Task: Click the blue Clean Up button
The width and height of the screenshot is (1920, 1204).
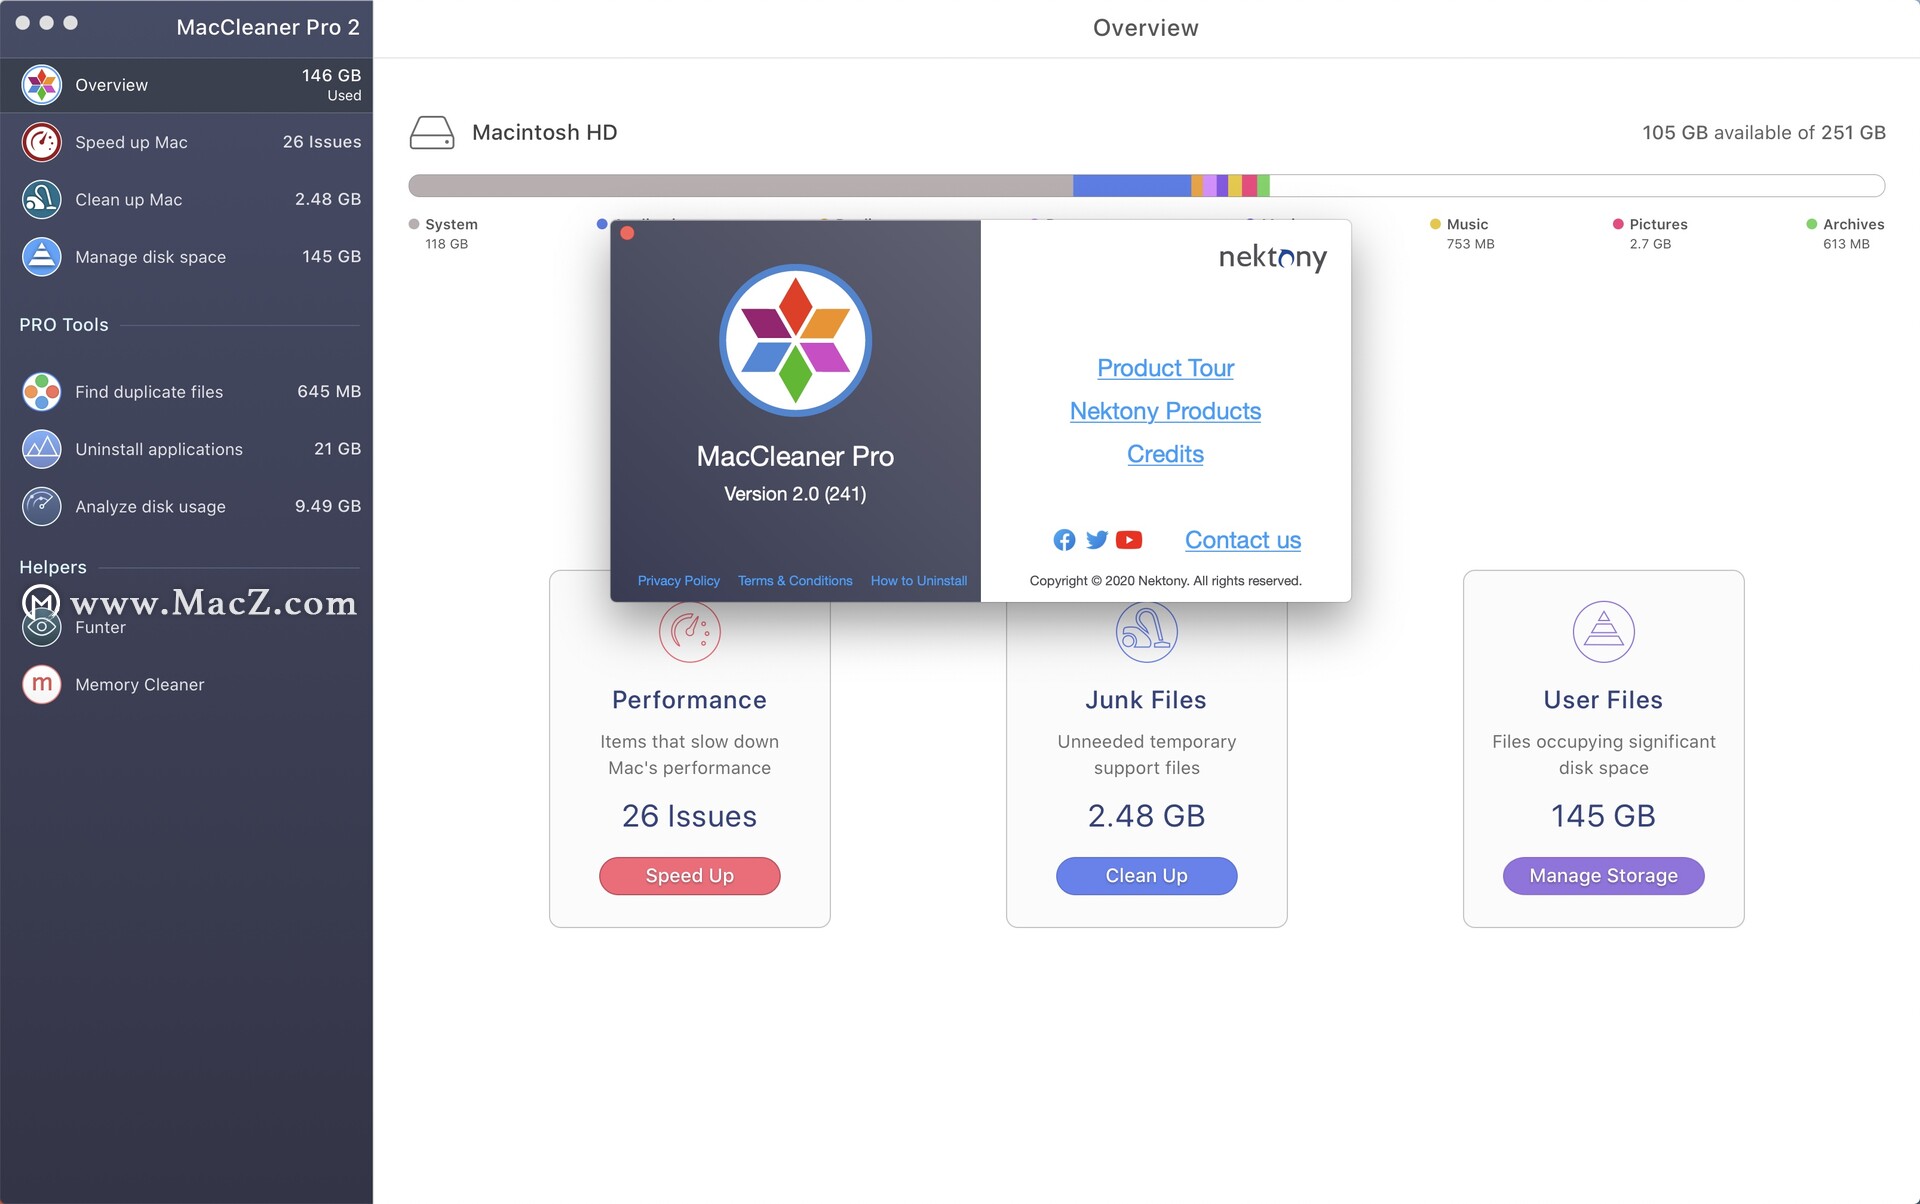Action: (x=1146, y=876)
